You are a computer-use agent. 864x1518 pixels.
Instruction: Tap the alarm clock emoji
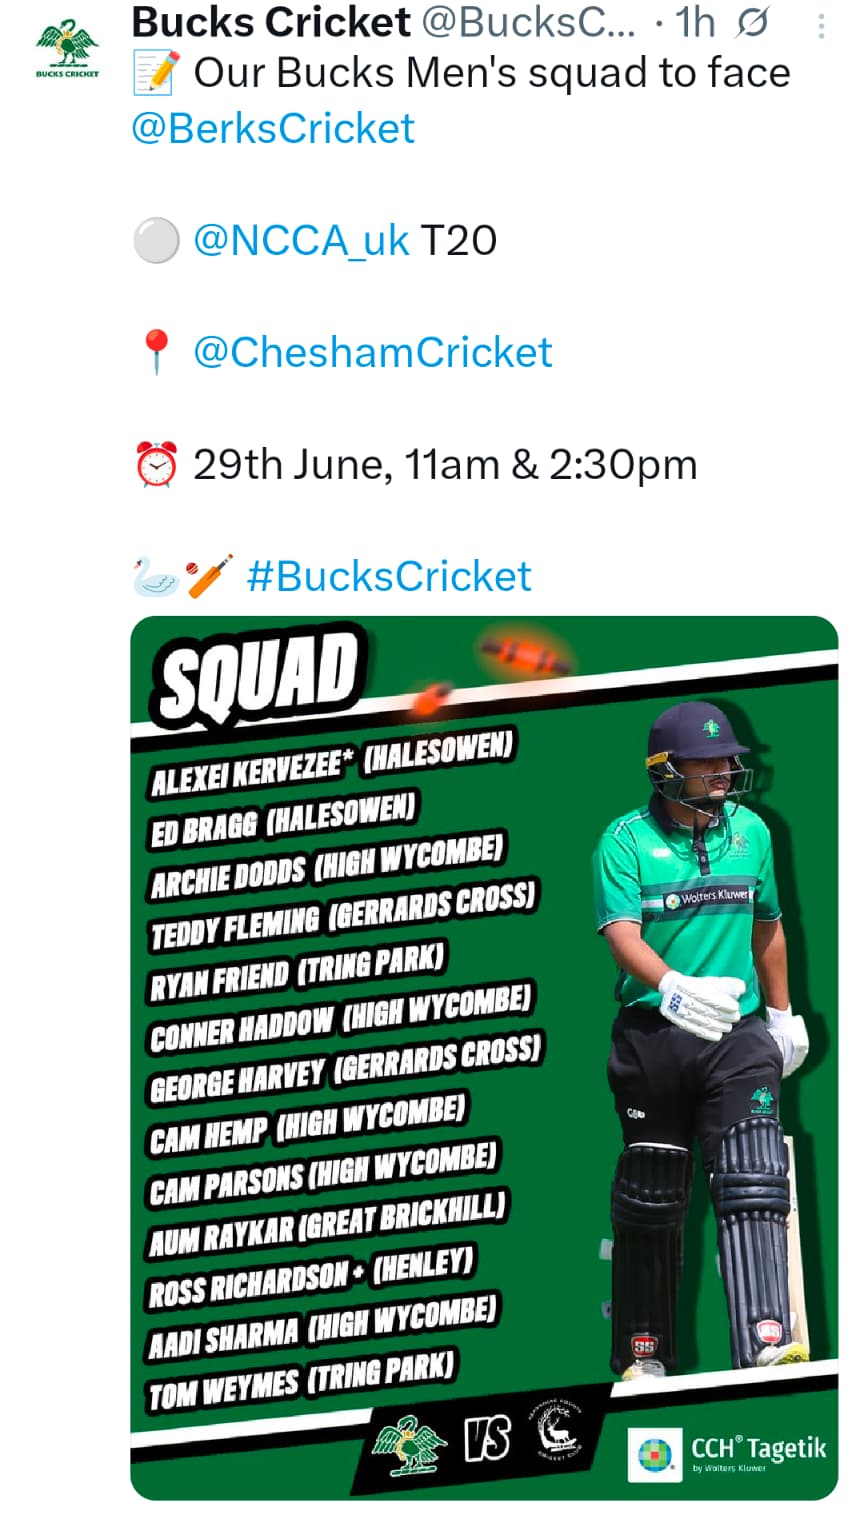156,465
